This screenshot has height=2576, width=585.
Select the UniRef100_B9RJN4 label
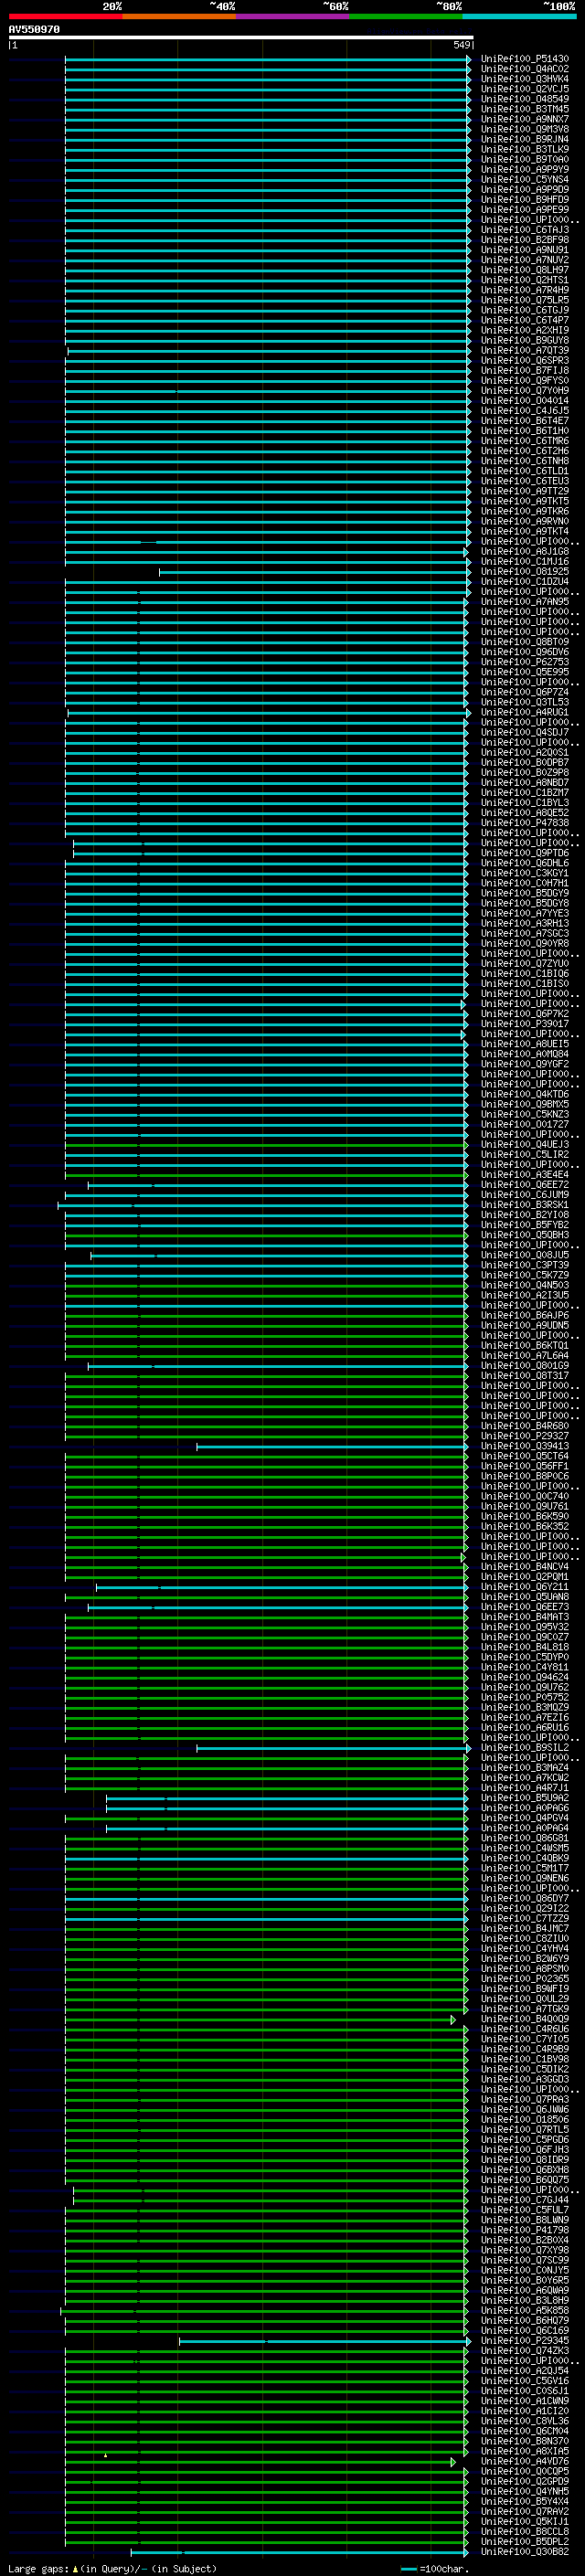point(525,139)
